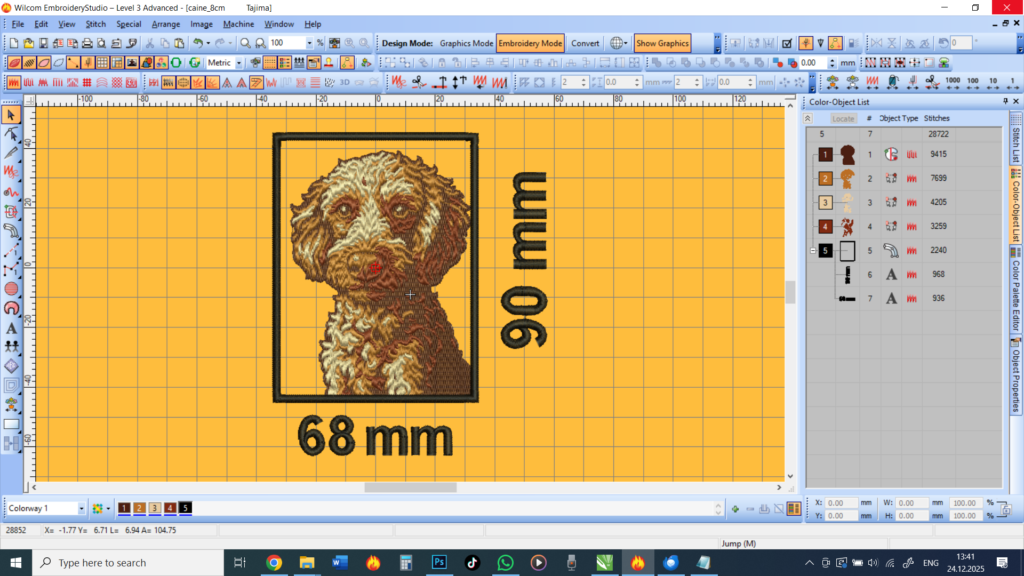Open the zoom factor dropdown showing 100

(x=310, y=43)
